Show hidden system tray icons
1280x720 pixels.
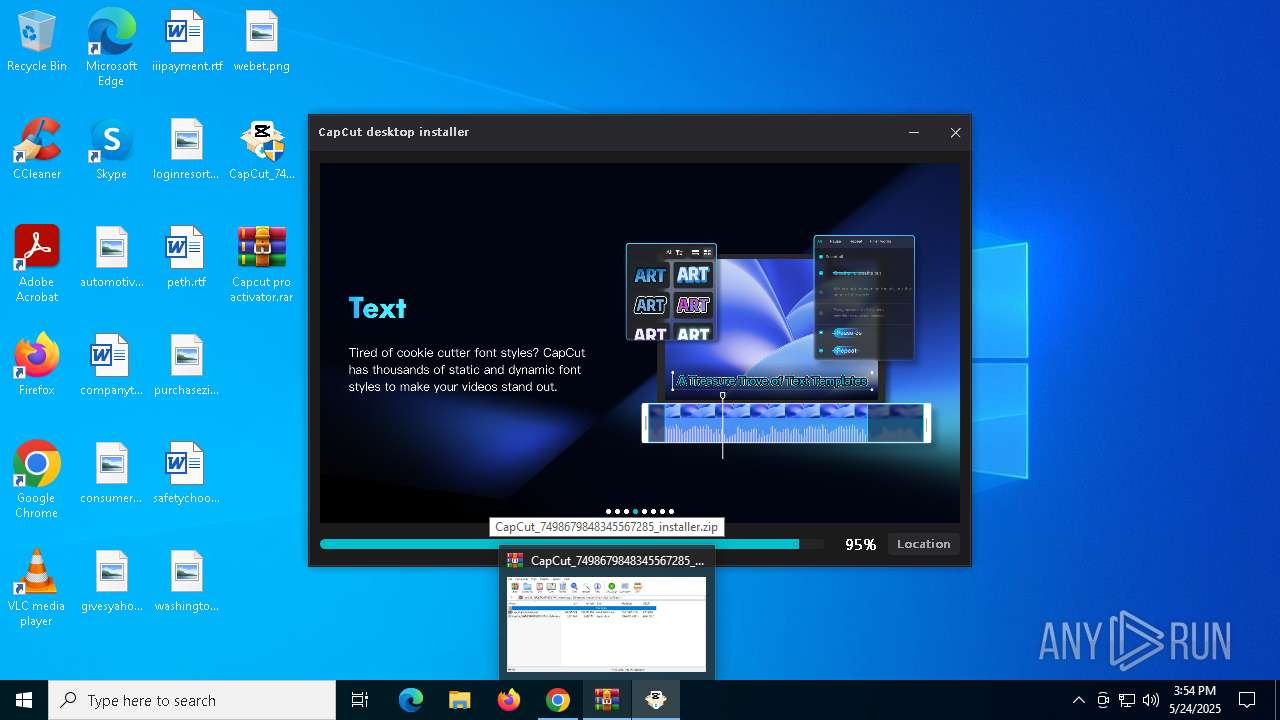tap(1078, 700)
